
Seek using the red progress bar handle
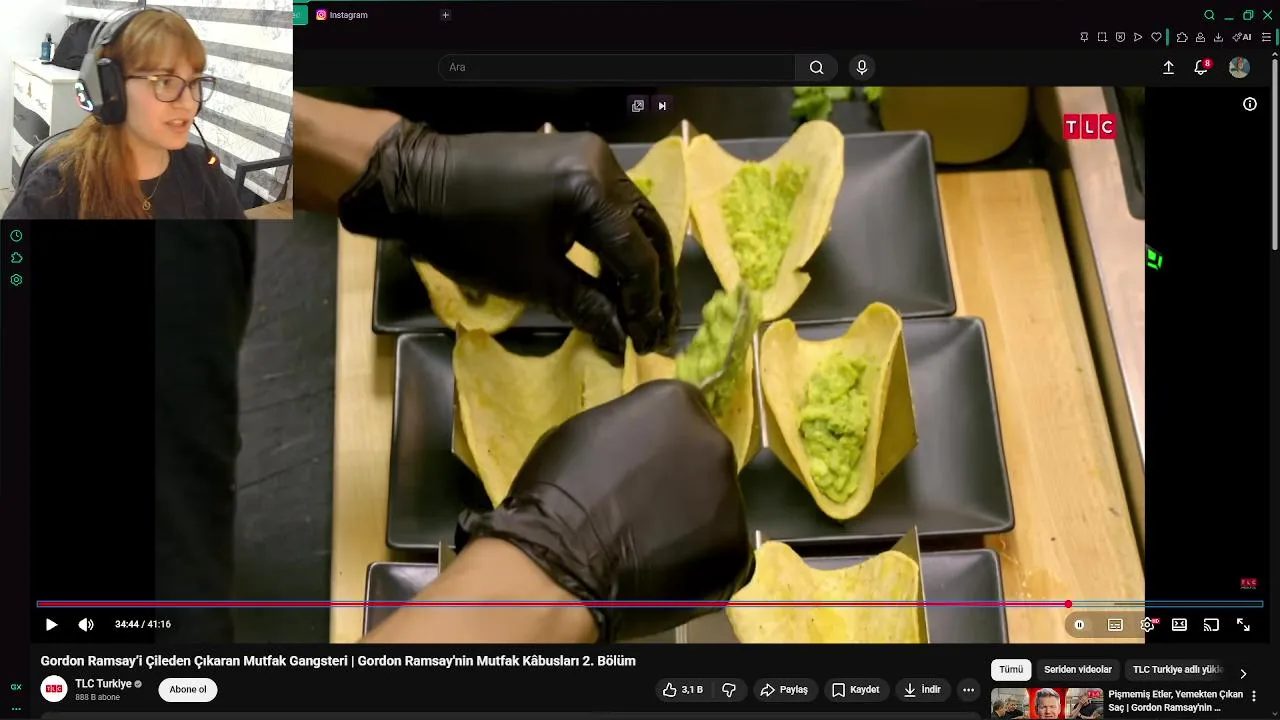tap(1068, 604)
